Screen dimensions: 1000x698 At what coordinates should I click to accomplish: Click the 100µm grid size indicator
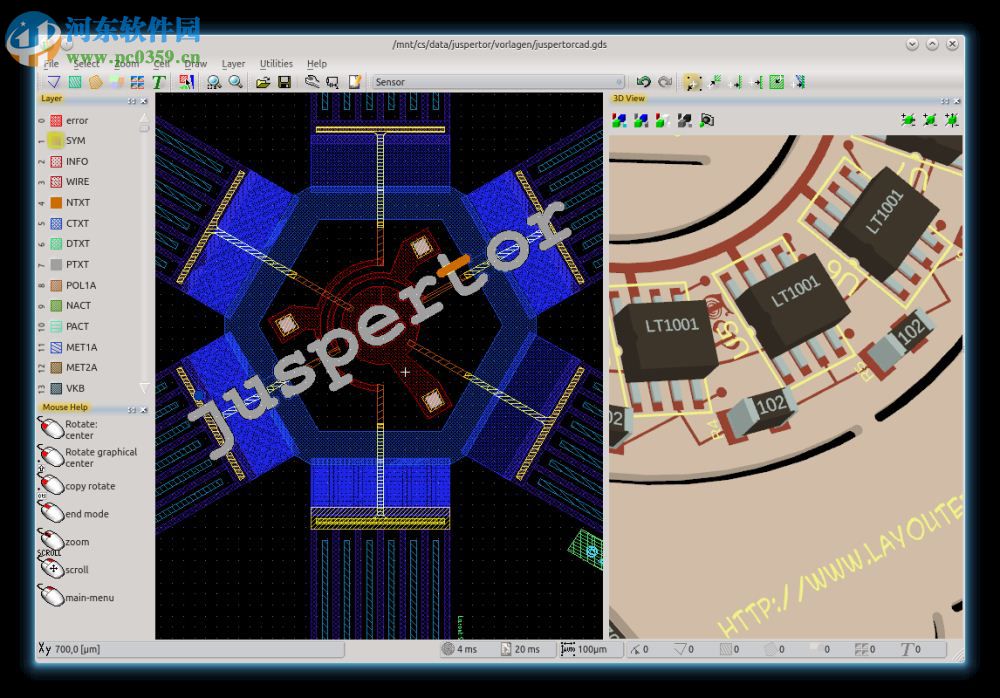click(x=584, y=649)
